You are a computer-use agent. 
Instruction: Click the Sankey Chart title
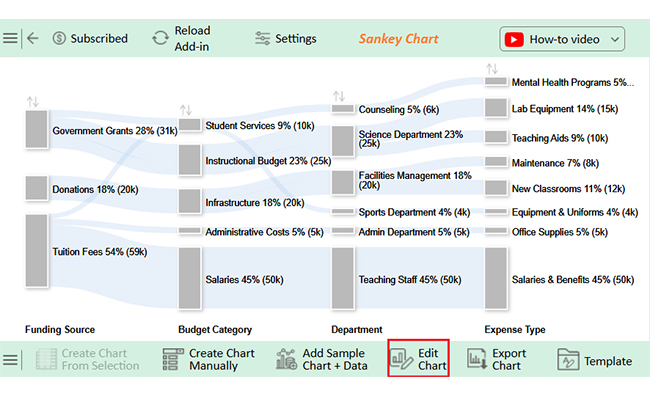tap(398, 39)
